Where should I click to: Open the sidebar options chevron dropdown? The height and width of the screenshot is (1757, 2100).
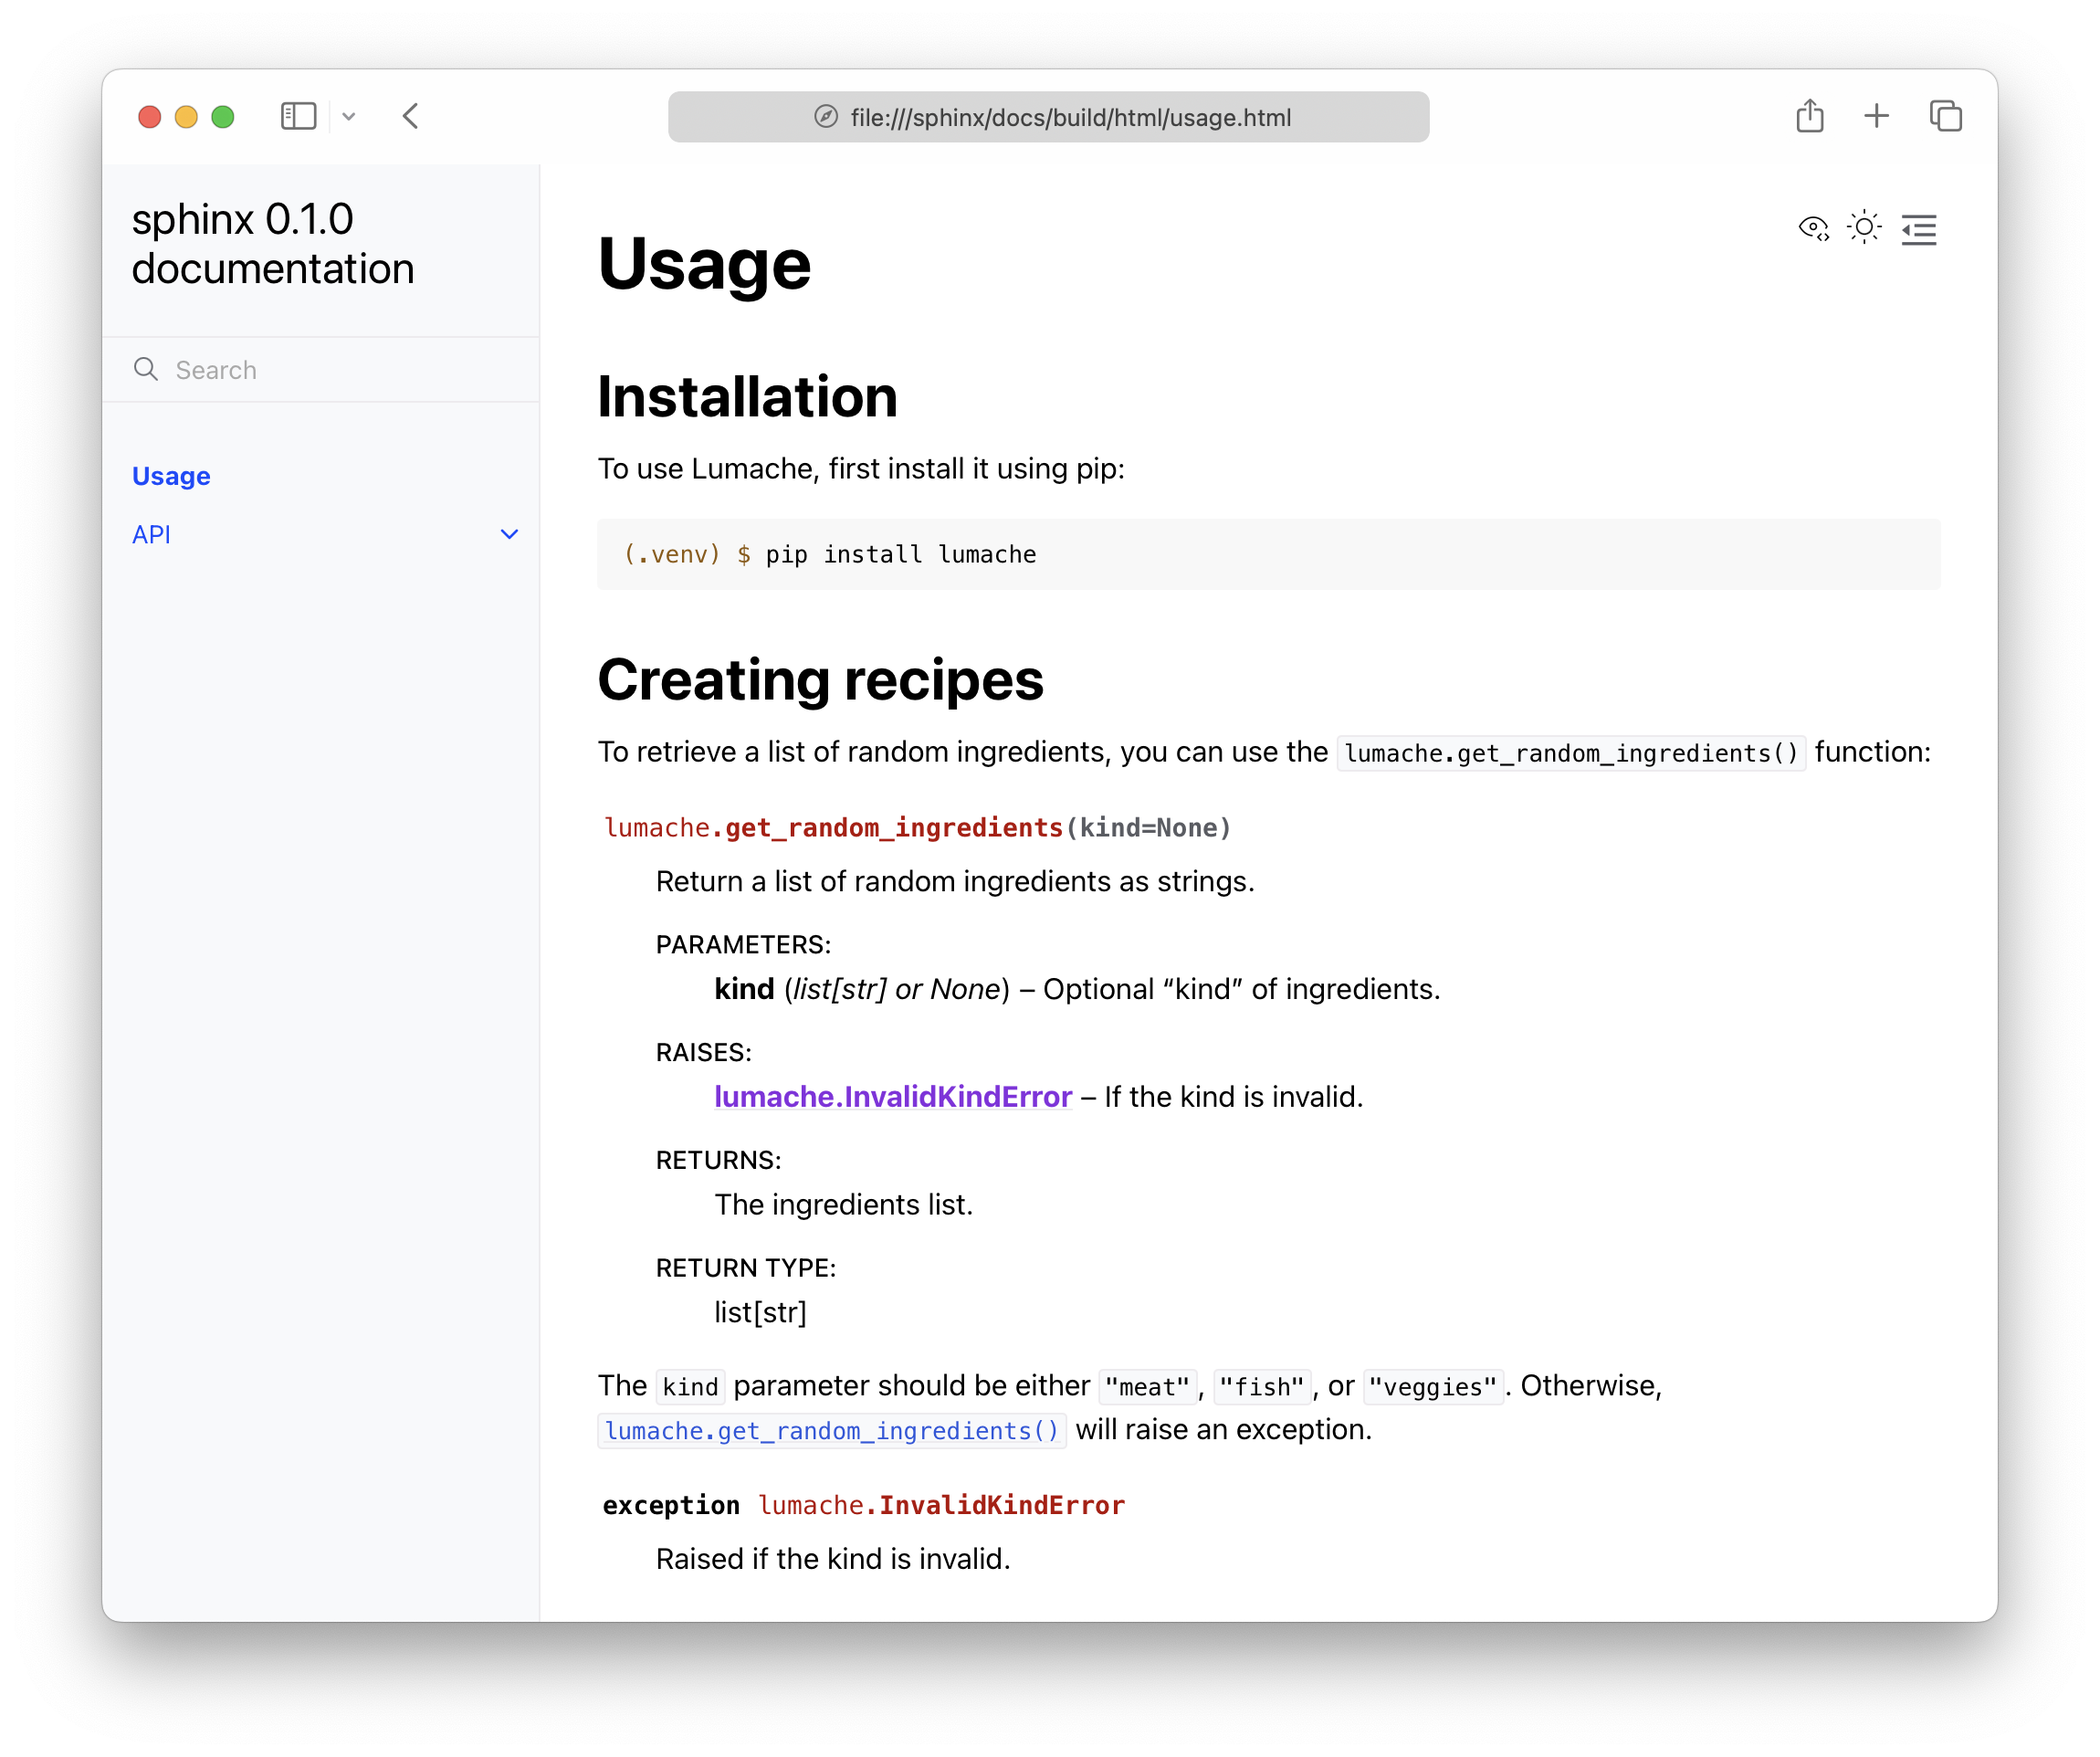click(x=349, y=117)
